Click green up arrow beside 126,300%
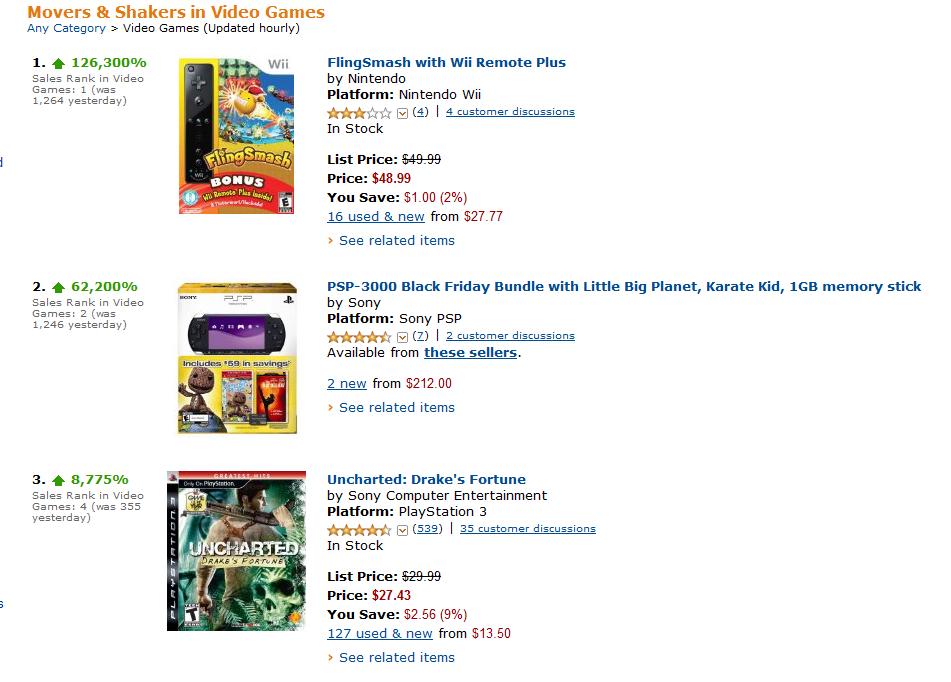The width and height of the screenshot is (951, 682). click(x=58, y=63)
